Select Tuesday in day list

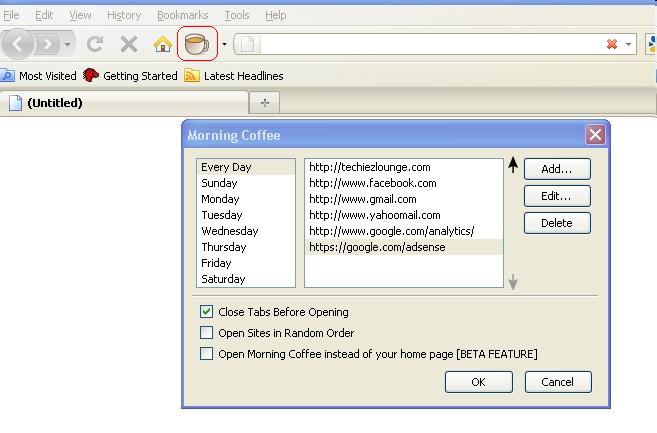pos(246,215)
